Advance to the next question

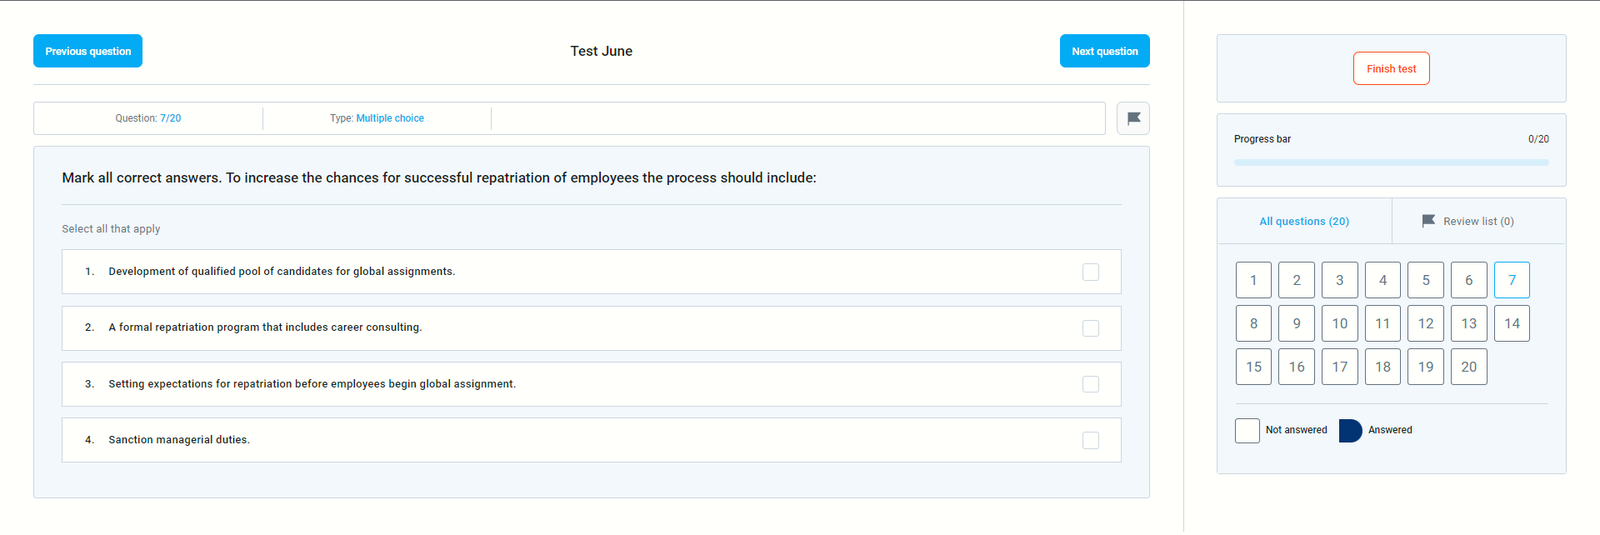pos(1104,51)
